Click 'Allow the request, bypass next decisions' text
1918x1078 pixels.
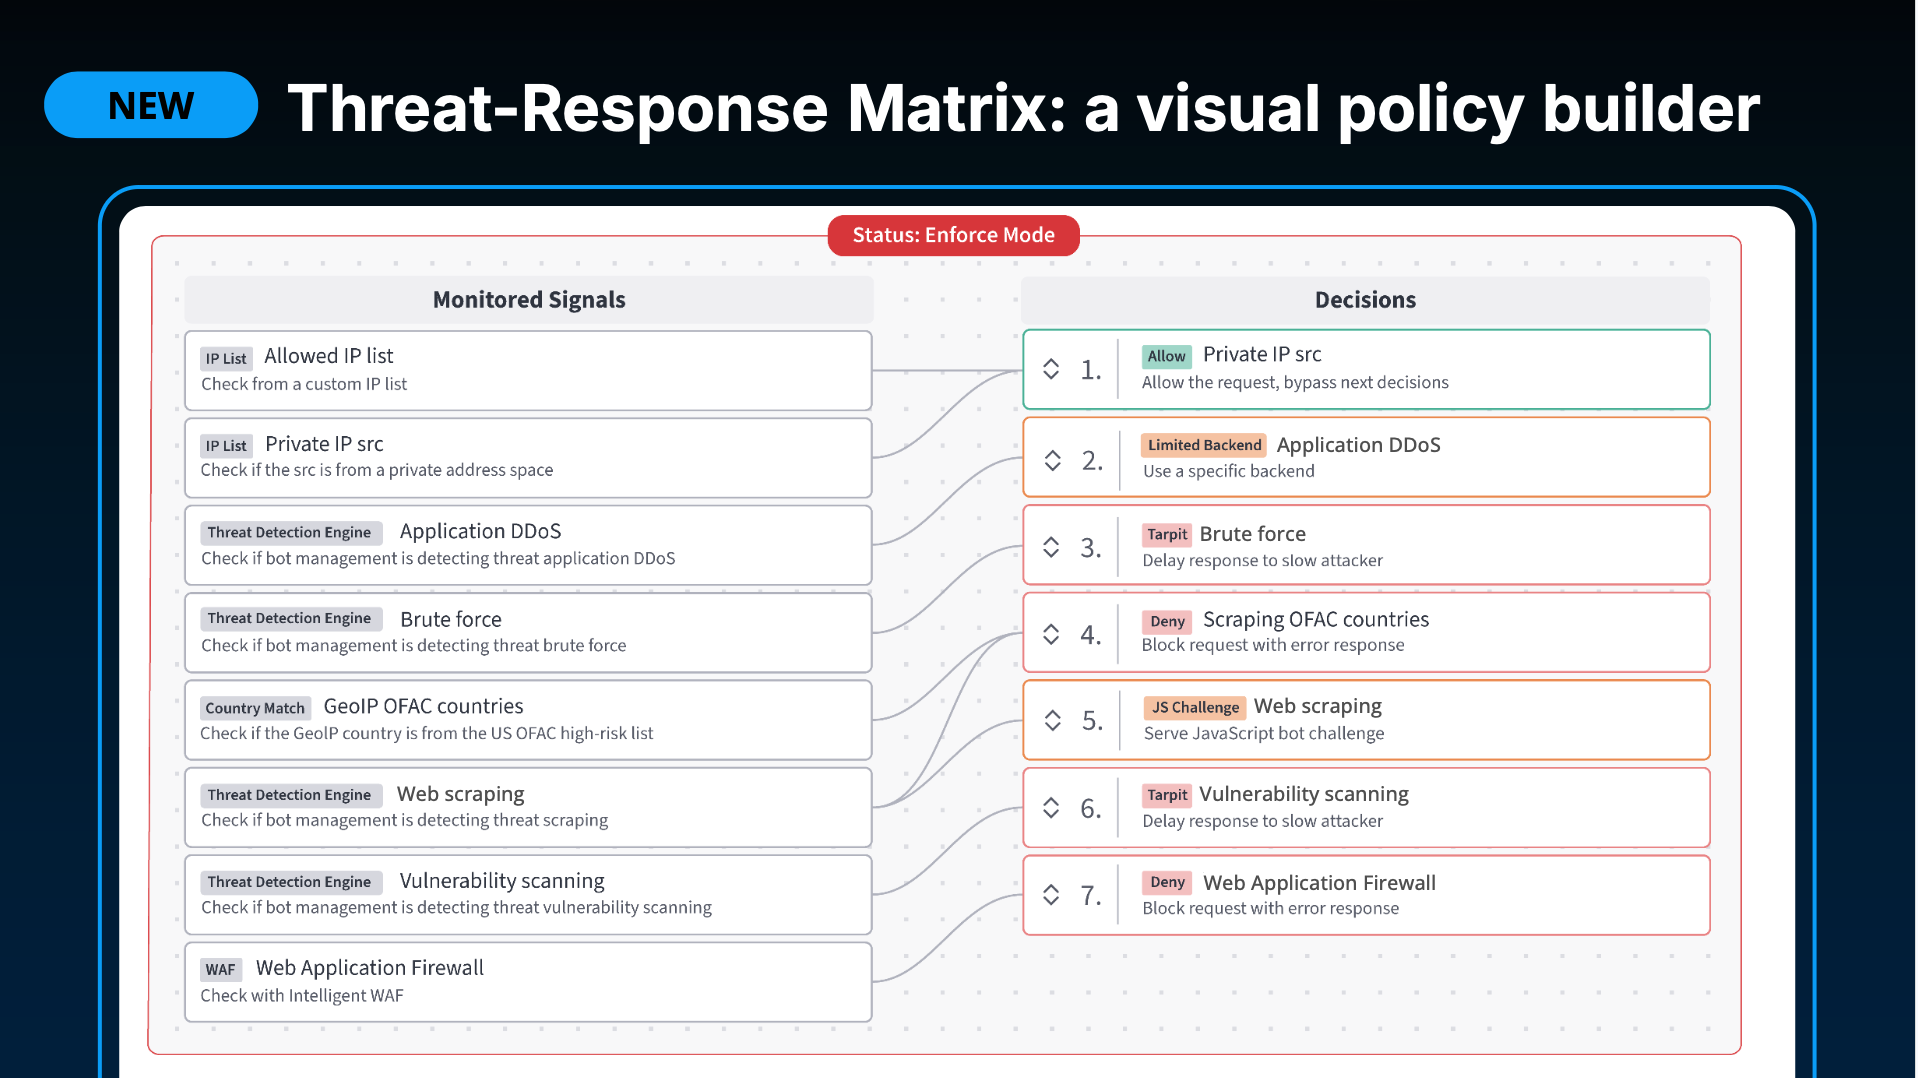tap(1295, 382)
